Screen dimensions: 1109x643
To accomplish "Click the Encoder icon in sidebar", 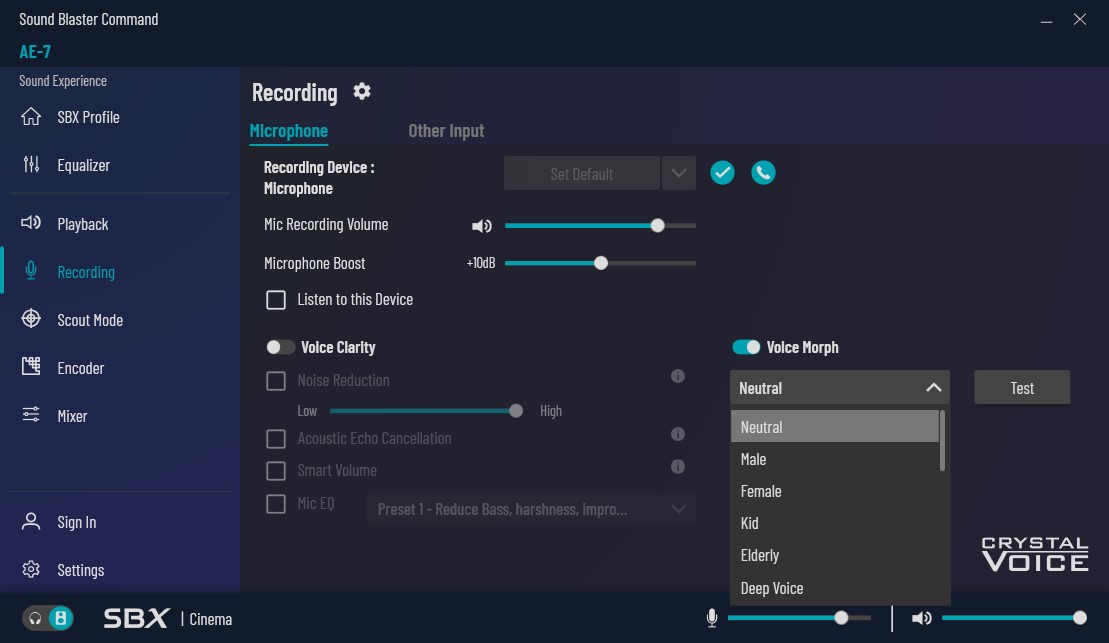I will [31, 366].
